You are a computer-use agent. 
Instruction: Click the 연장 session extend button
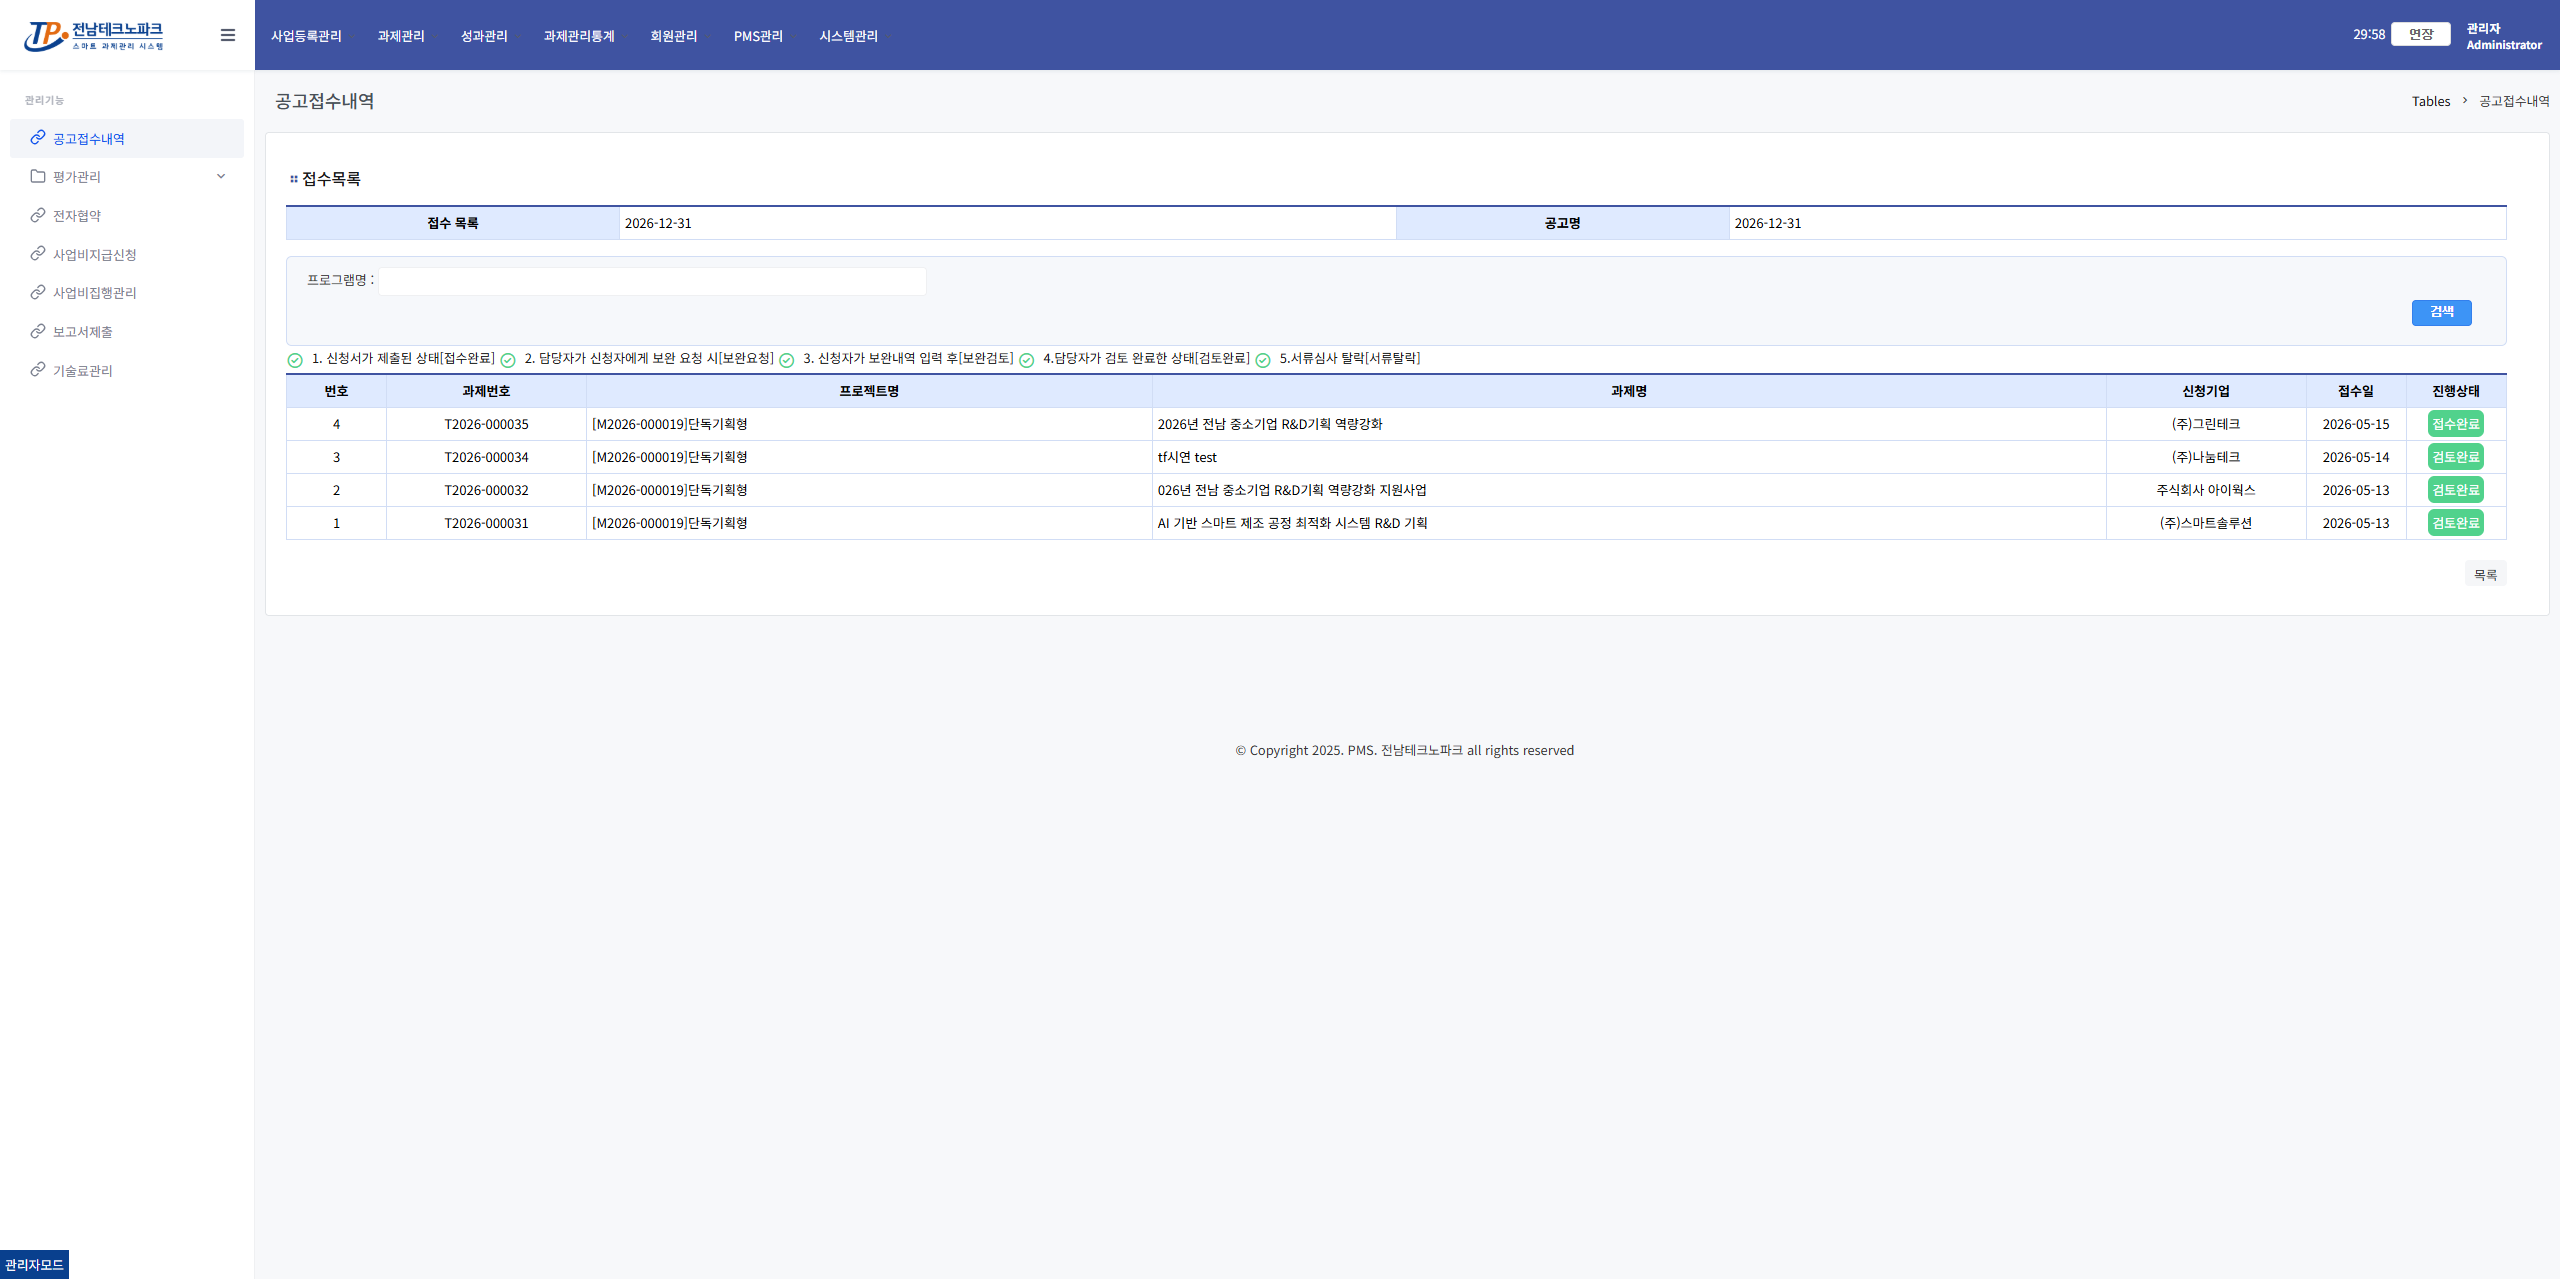(2420, 34)
